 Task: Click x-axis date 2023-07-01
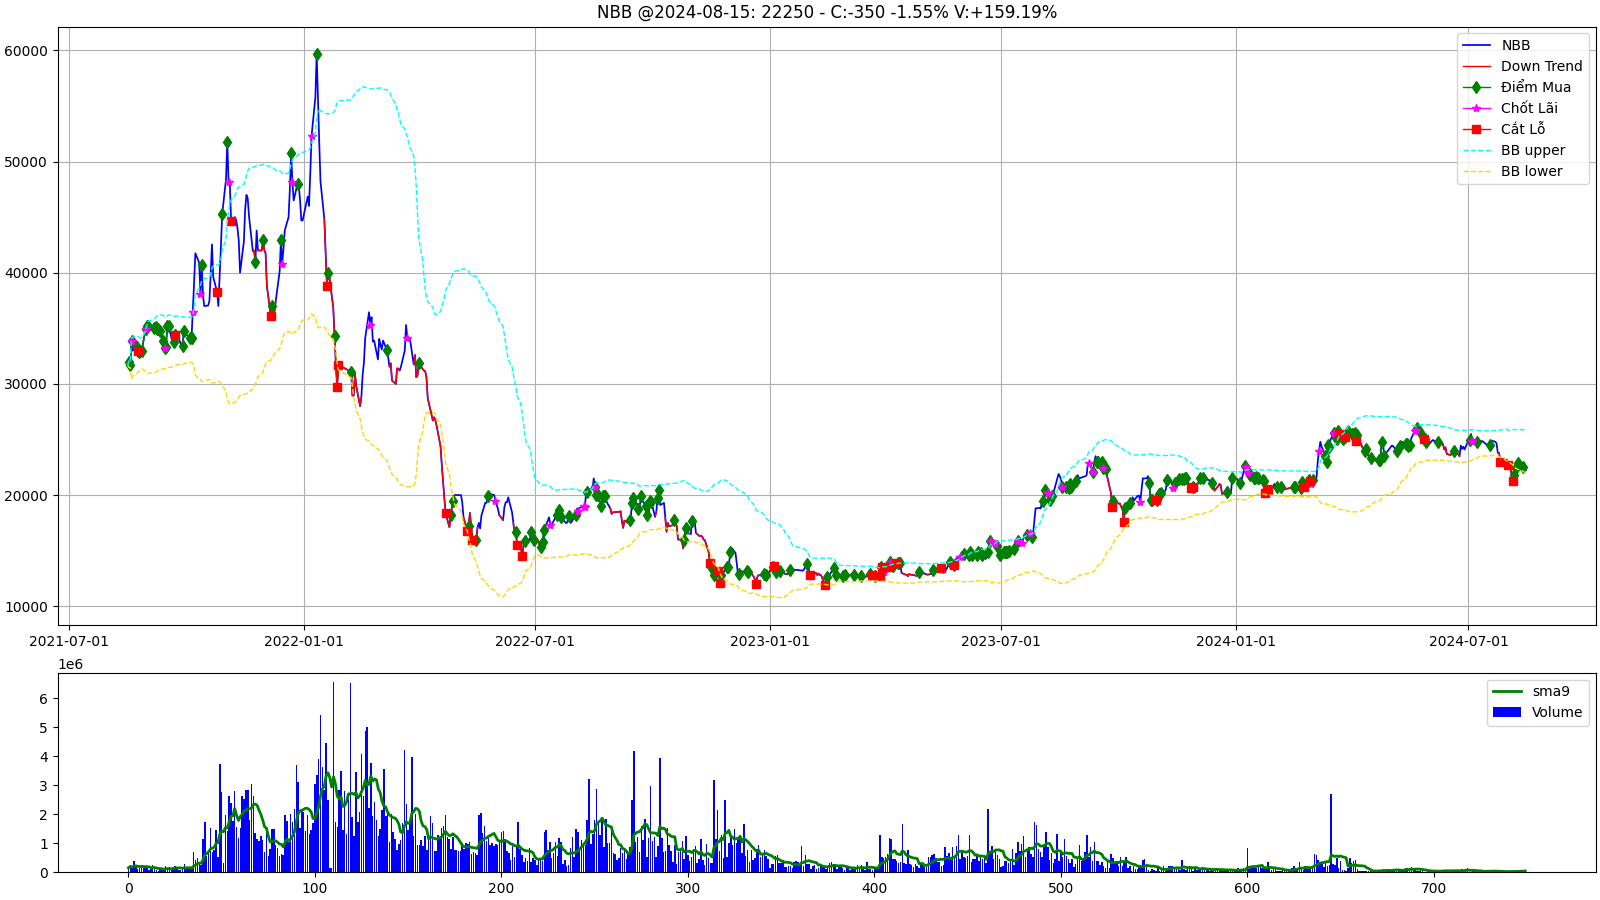(1001, 641)
